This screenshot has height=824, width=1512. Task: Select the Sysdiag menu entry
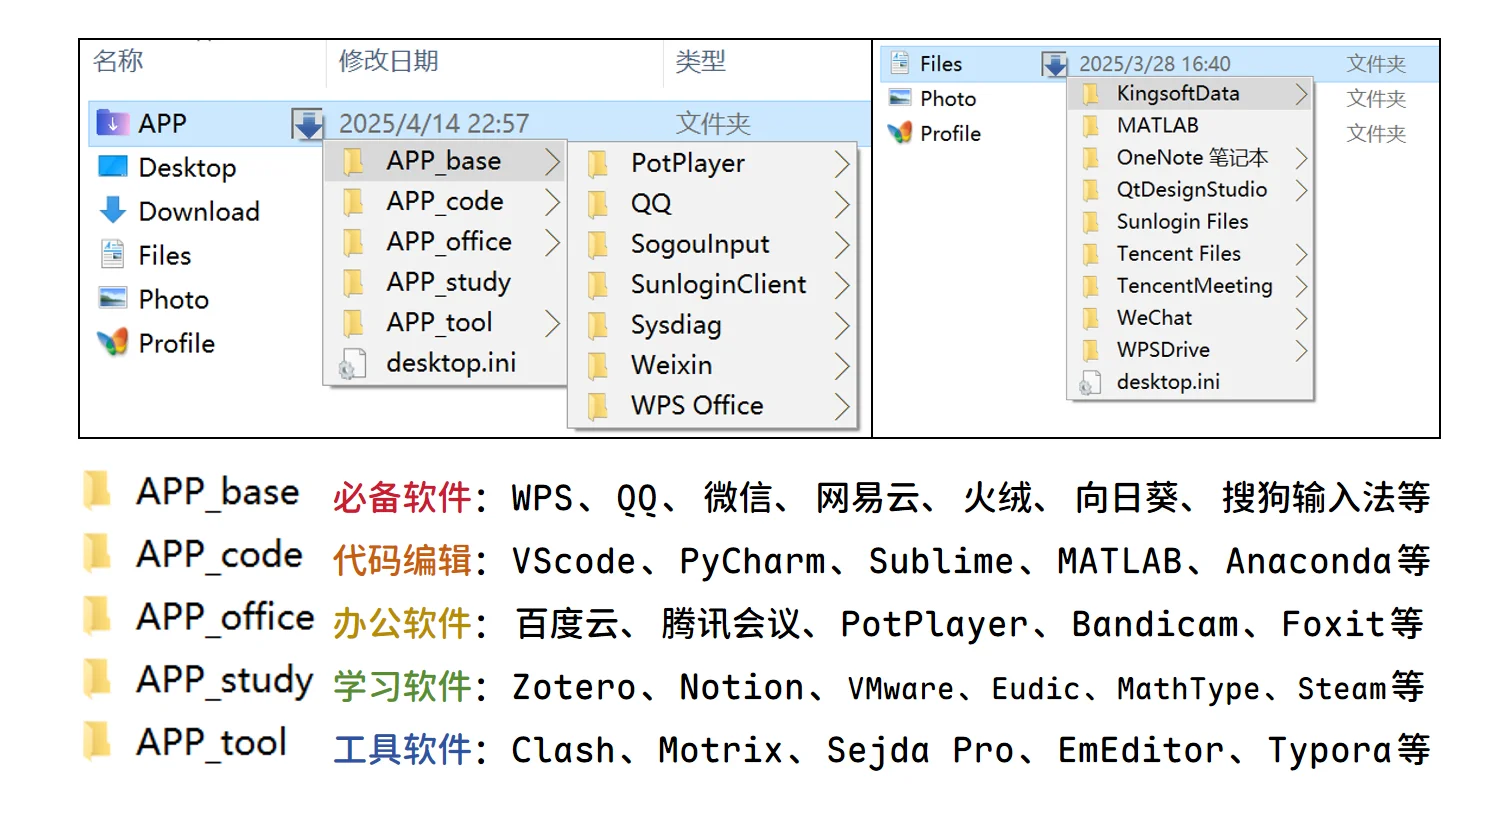tap(714, 325)
